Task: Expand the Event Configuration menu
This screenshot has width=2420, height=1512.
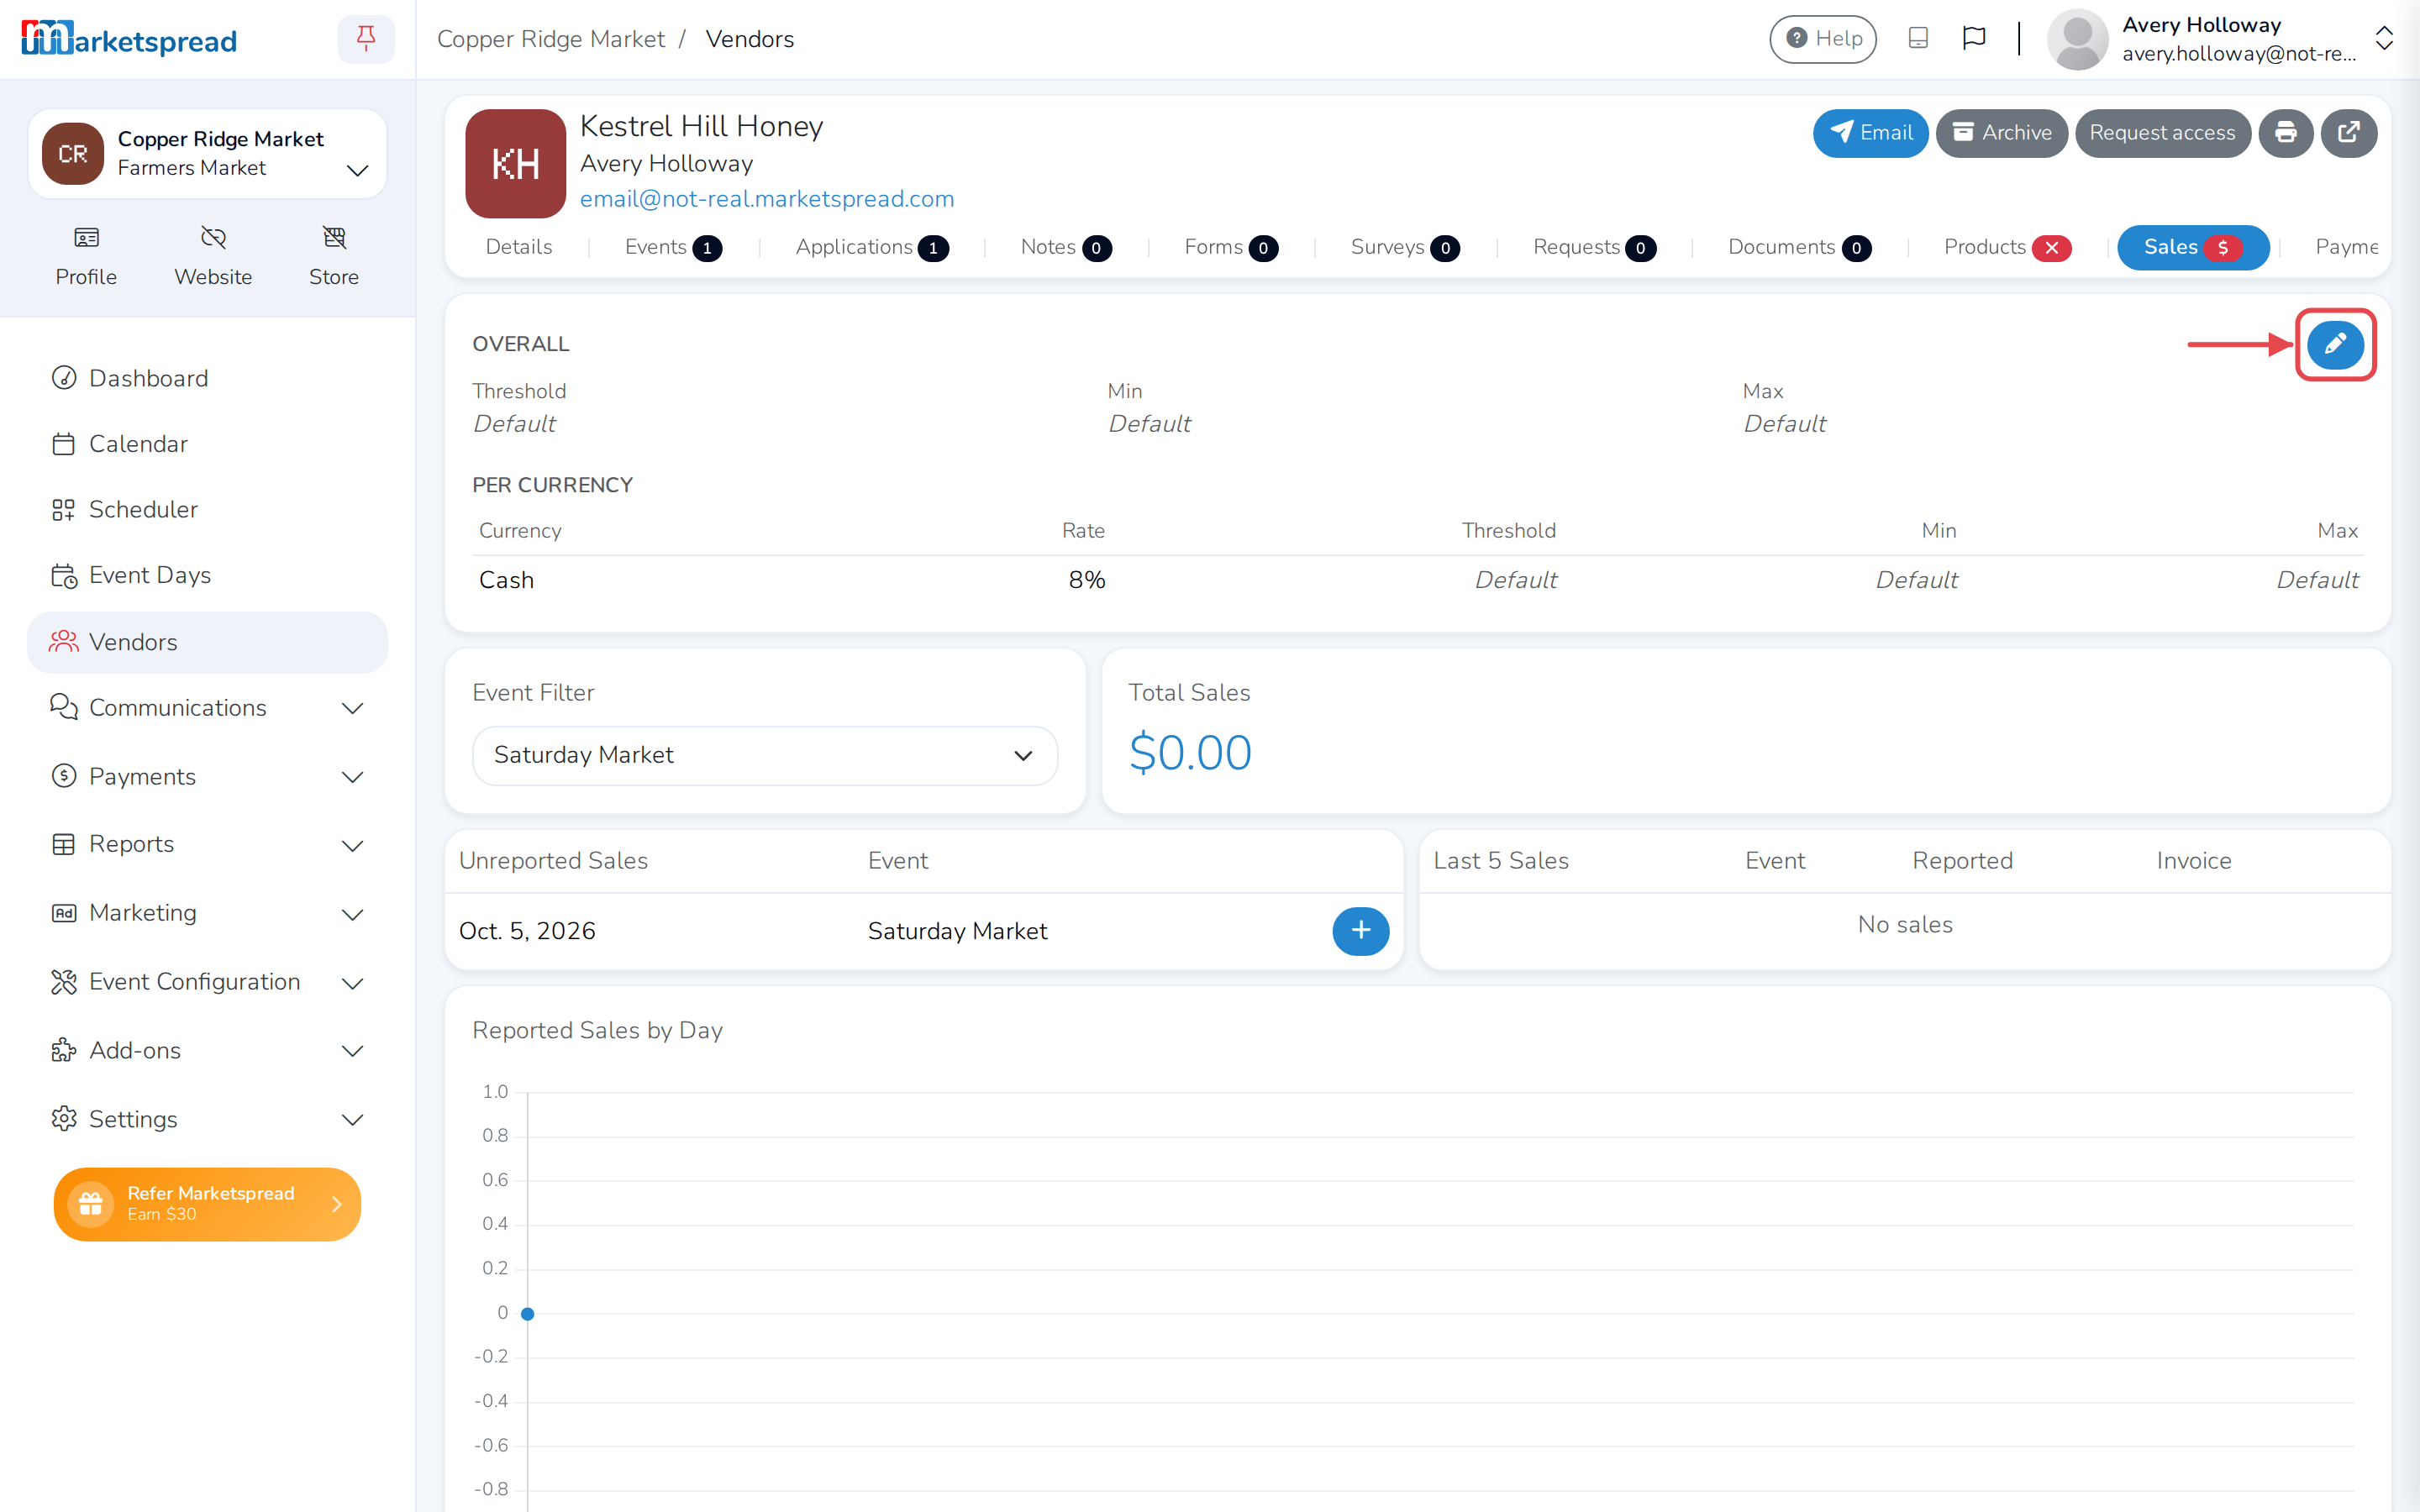Action: click(207, 982)
